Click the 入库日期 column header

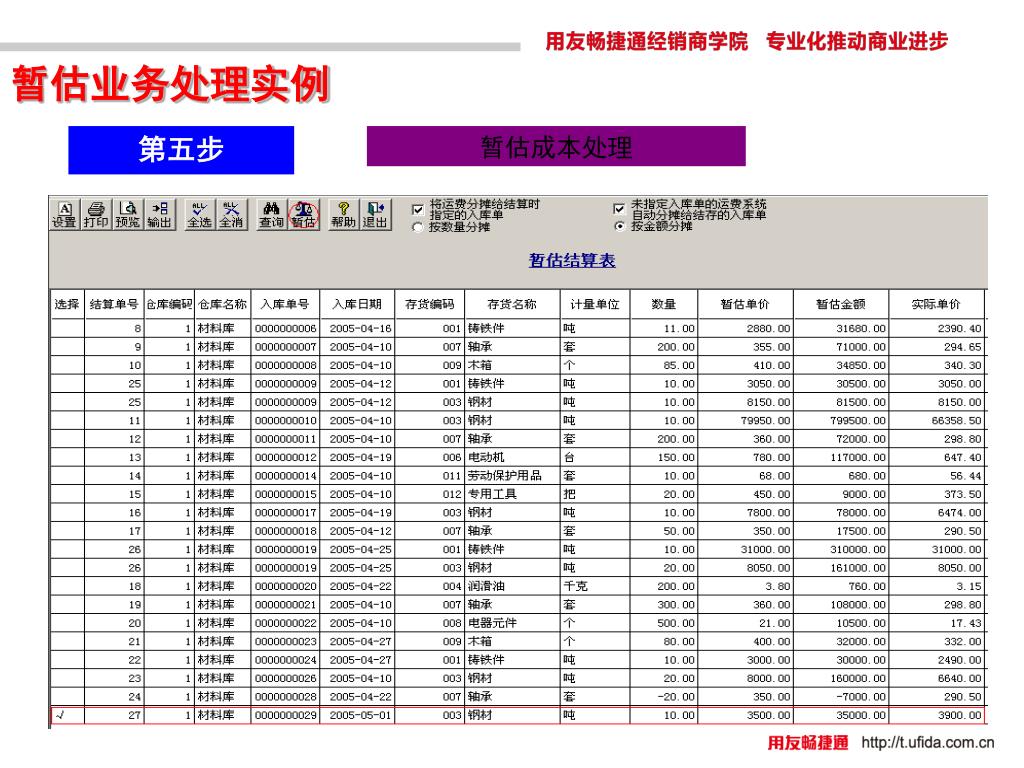[357, 304]
